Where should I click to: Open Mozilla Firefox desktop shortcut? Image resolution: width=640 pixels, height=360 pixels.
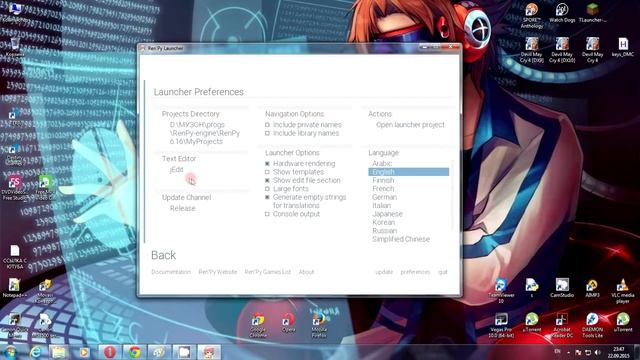pos(319,325)
